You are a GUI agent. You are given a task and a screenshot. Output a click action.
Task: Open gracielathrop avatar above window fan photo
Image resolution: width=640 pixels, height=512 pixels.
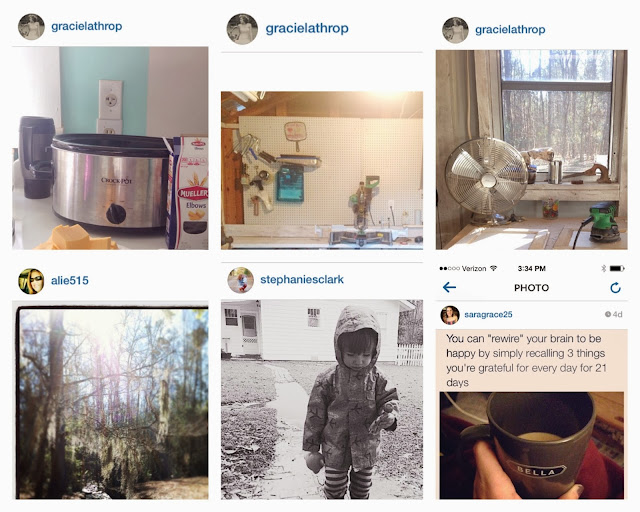tap(455, 30)
